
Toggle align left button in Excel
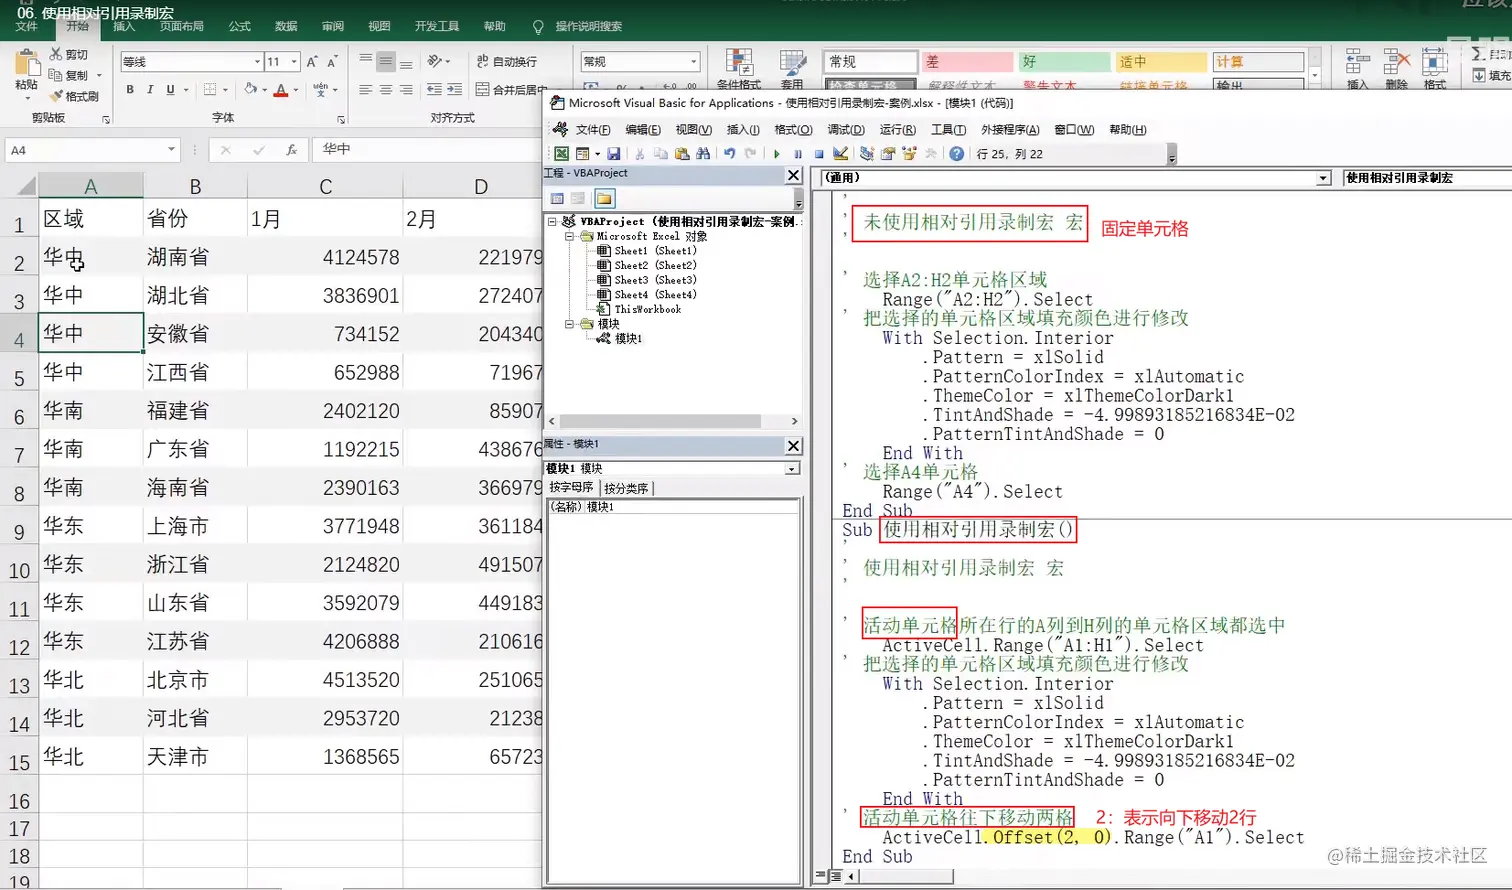(x=365, y=90)
